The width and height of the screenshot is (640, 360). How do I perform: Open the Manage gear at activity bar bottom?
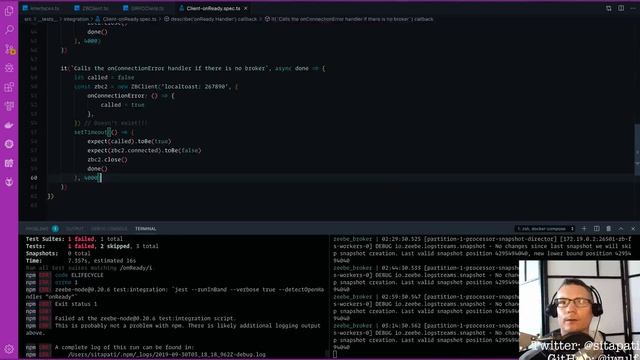[9, 349]
